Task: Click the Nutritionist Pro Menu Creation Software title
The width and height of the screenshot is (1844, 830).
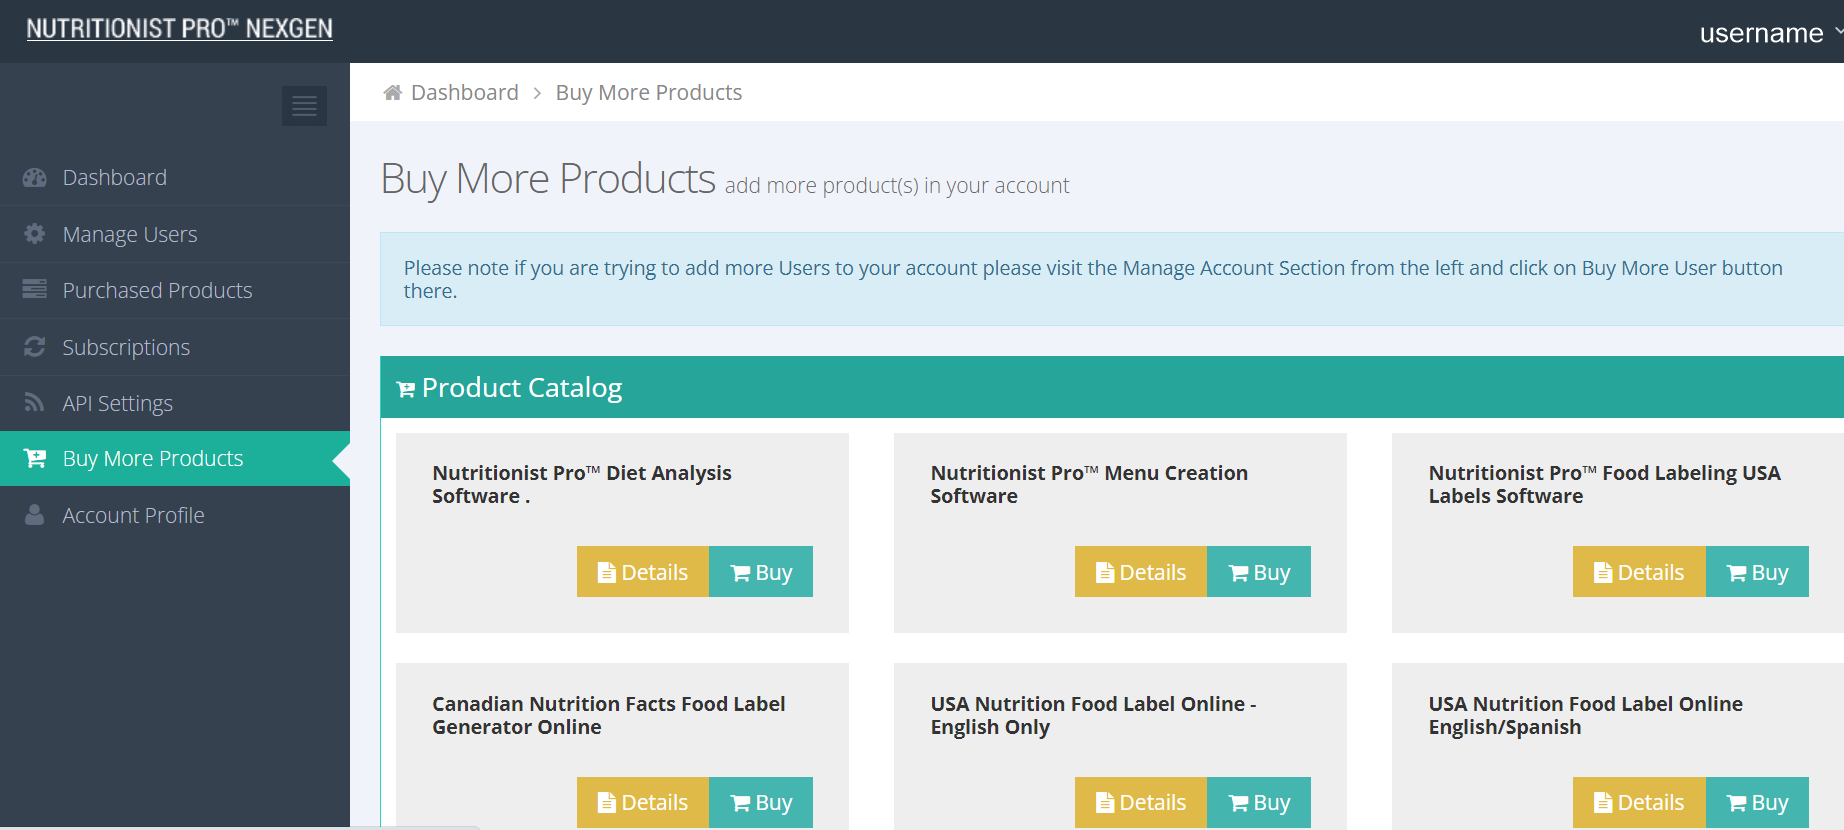Action: [1089, 484]
